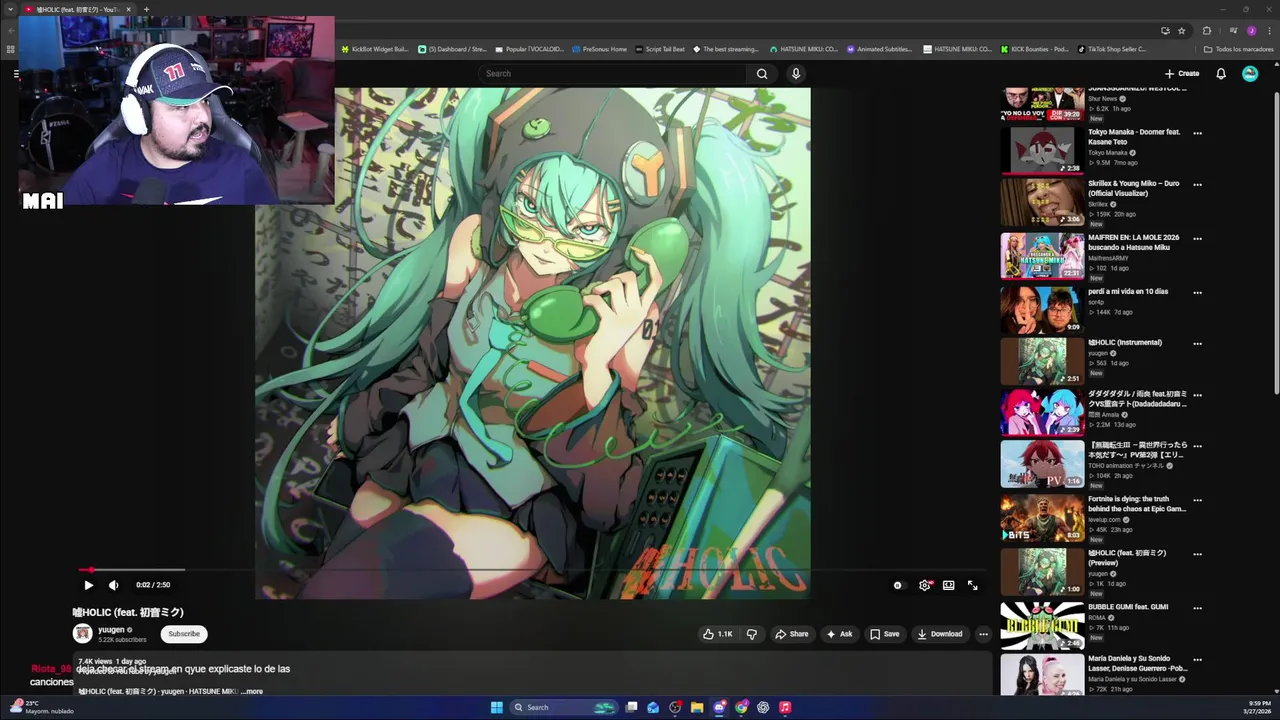Open a new browser tab

coord(146,9)
